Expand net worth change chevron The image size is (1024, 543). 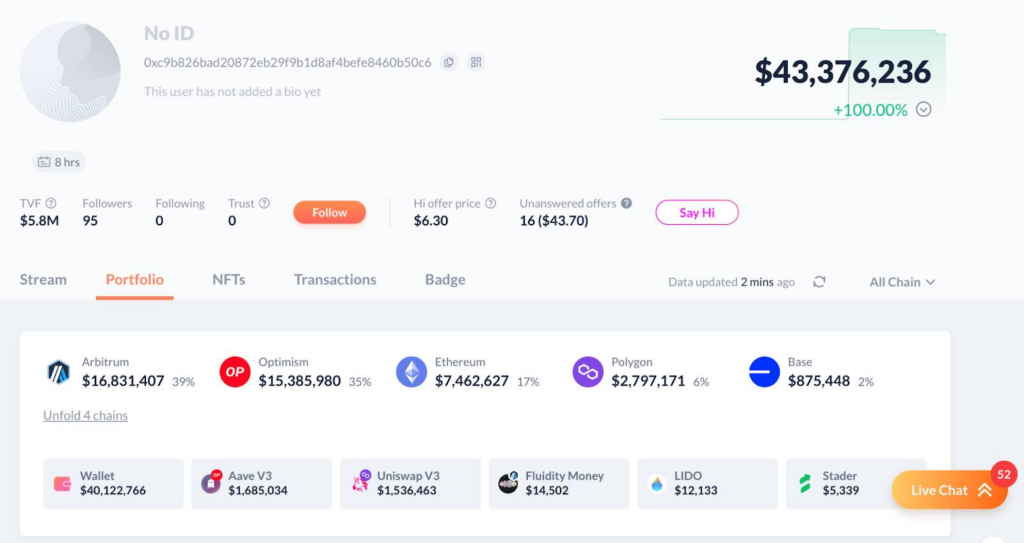924,110
